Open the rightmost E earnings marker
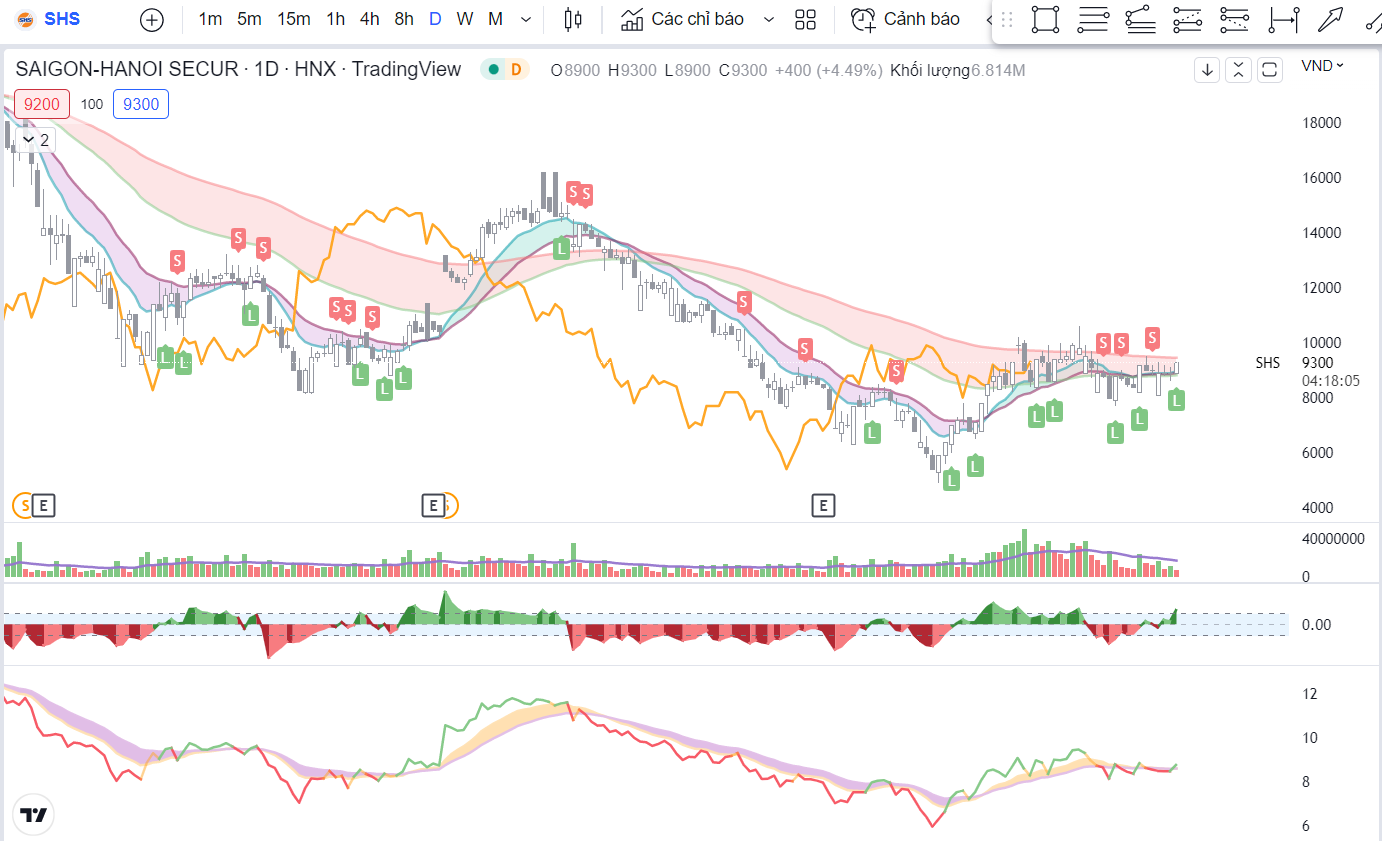Viewport: 1382px width, 841px height. coord(822,506)
